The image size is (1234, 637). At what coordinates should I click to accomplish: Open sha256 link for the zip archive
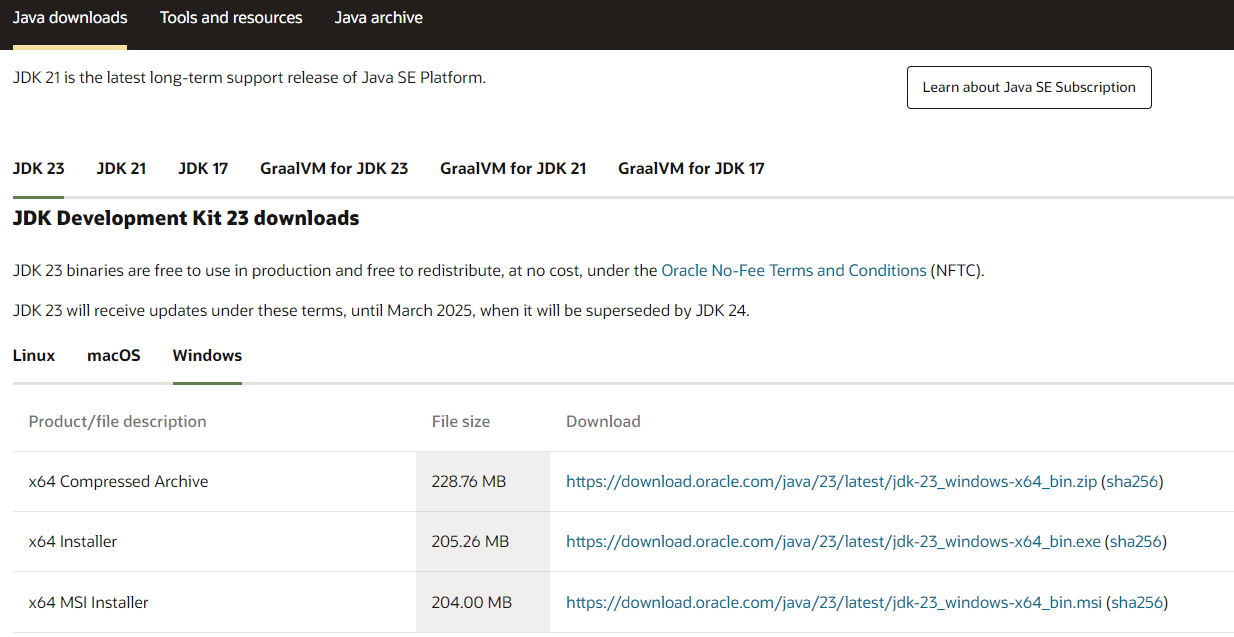click(x=1132, y=482)
